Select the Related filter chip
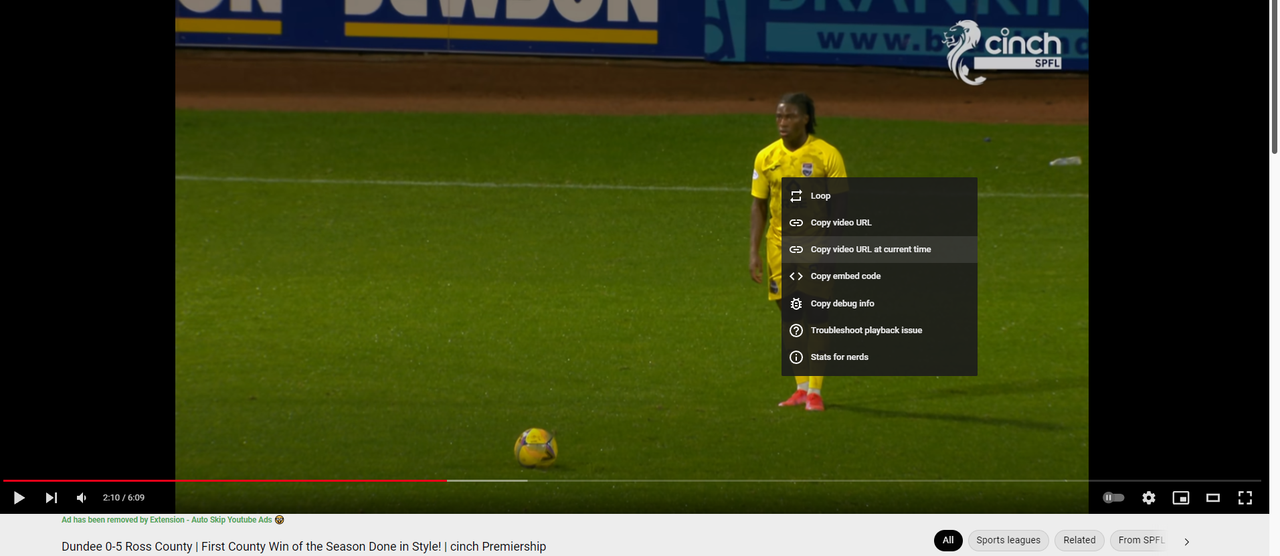 [x=1079, y=540]
